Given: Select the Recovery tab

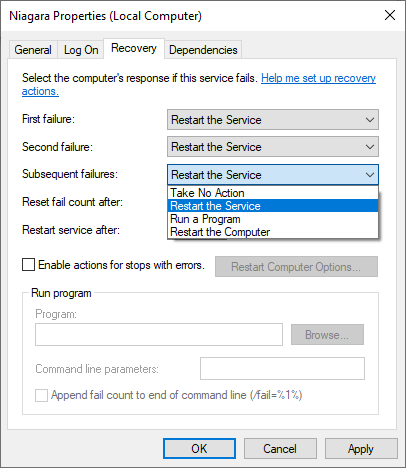Looking at the screenshot, I should tap(134, 48).
